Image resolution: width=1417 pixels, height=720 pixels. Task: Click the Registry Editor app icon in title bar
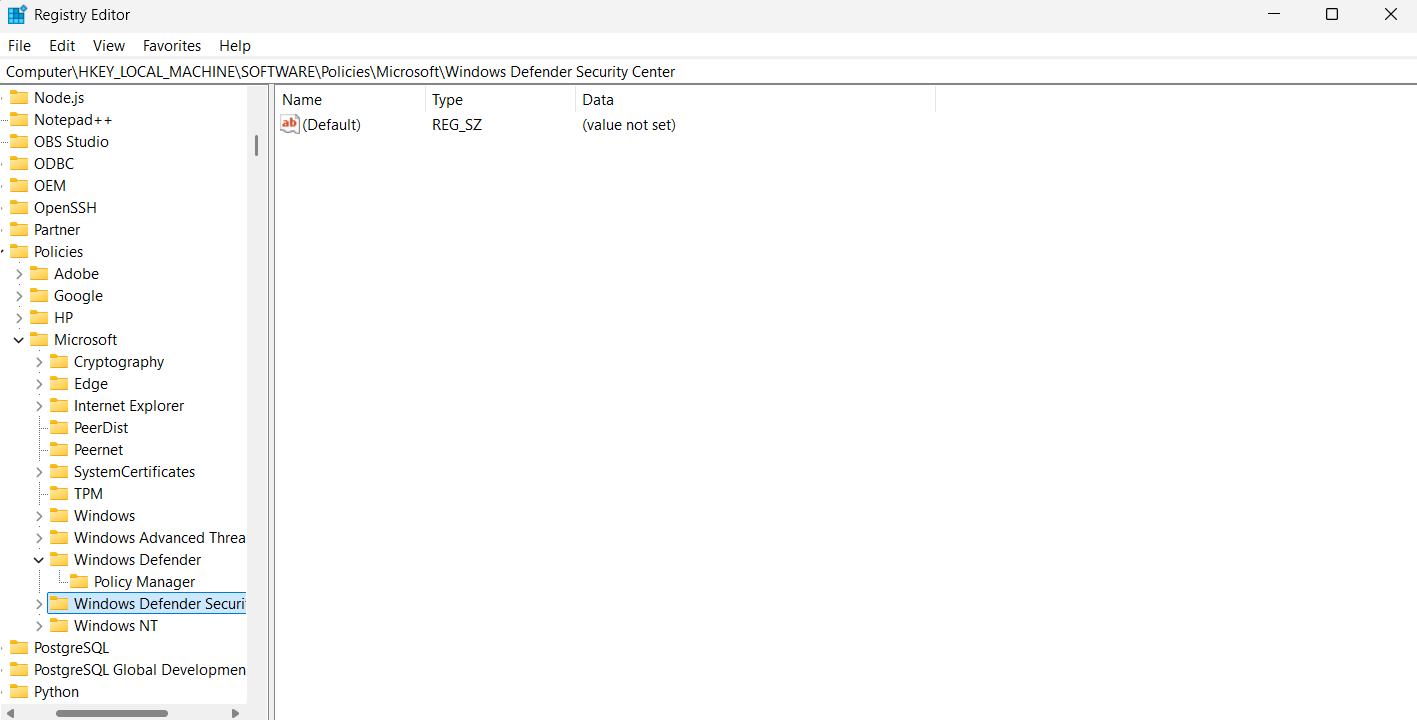point(17,15)
